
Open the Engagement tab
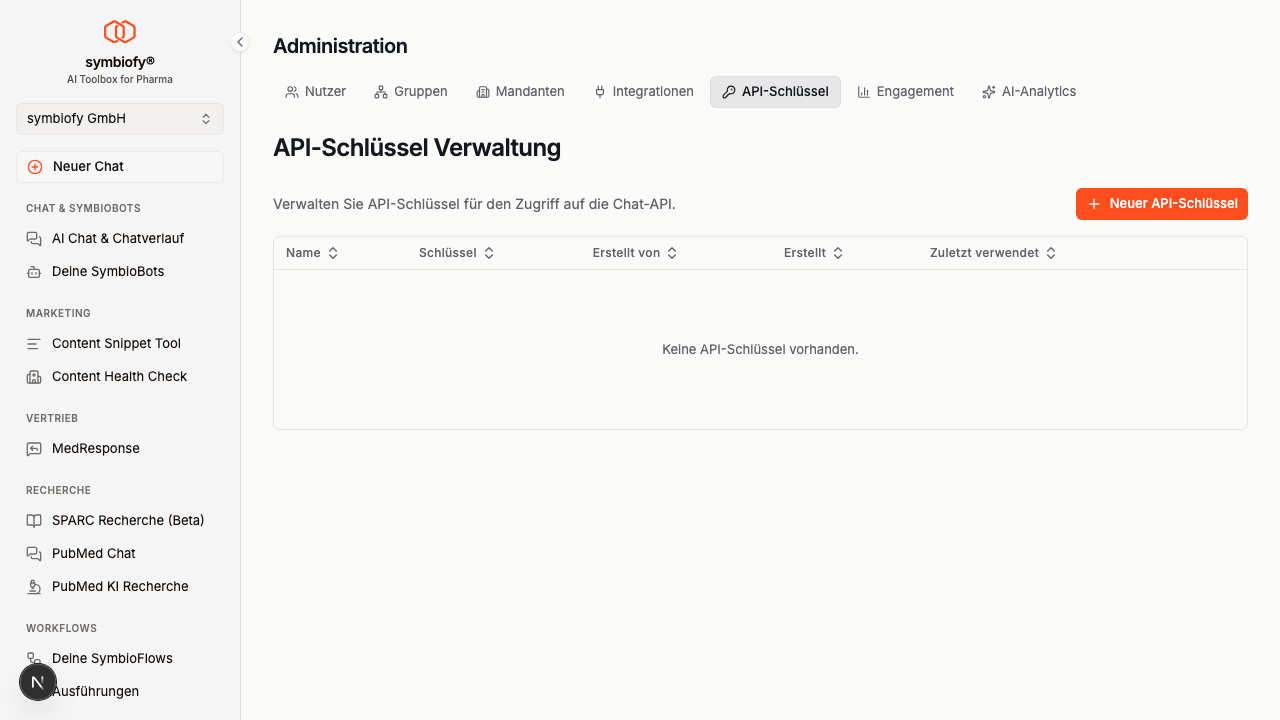point(905,91)
